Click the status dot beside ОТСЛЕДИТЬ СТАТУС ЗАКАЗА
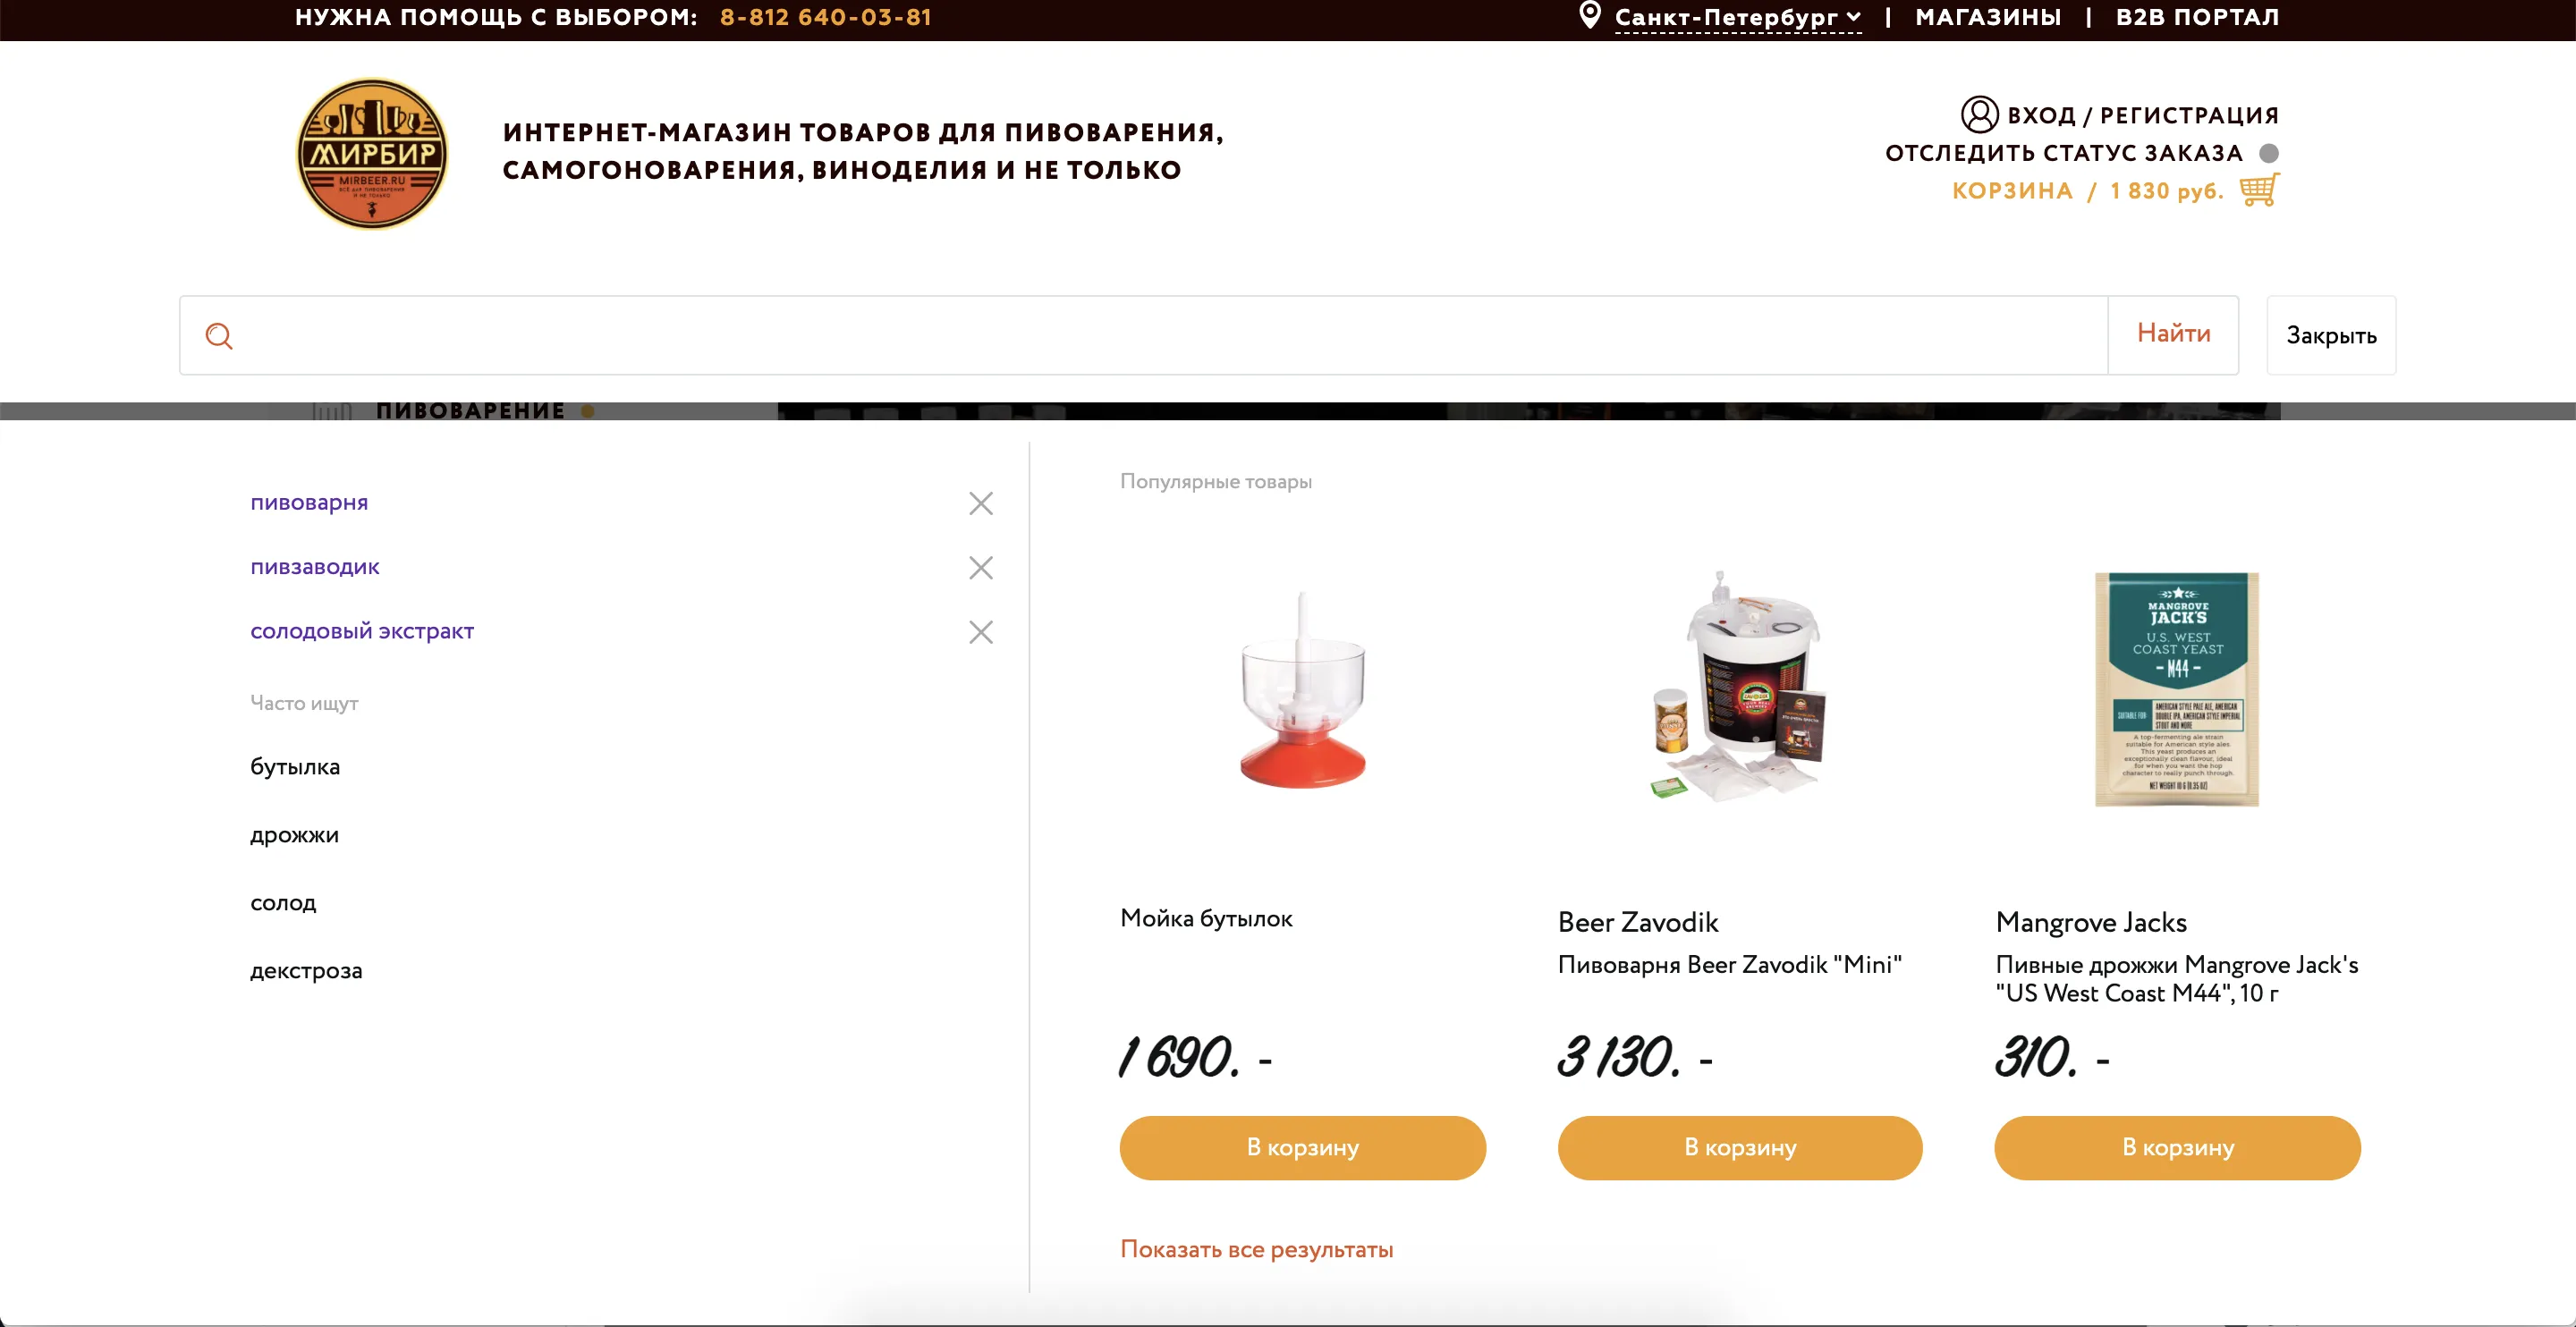2576x1327 pixels. (2270, 153)
